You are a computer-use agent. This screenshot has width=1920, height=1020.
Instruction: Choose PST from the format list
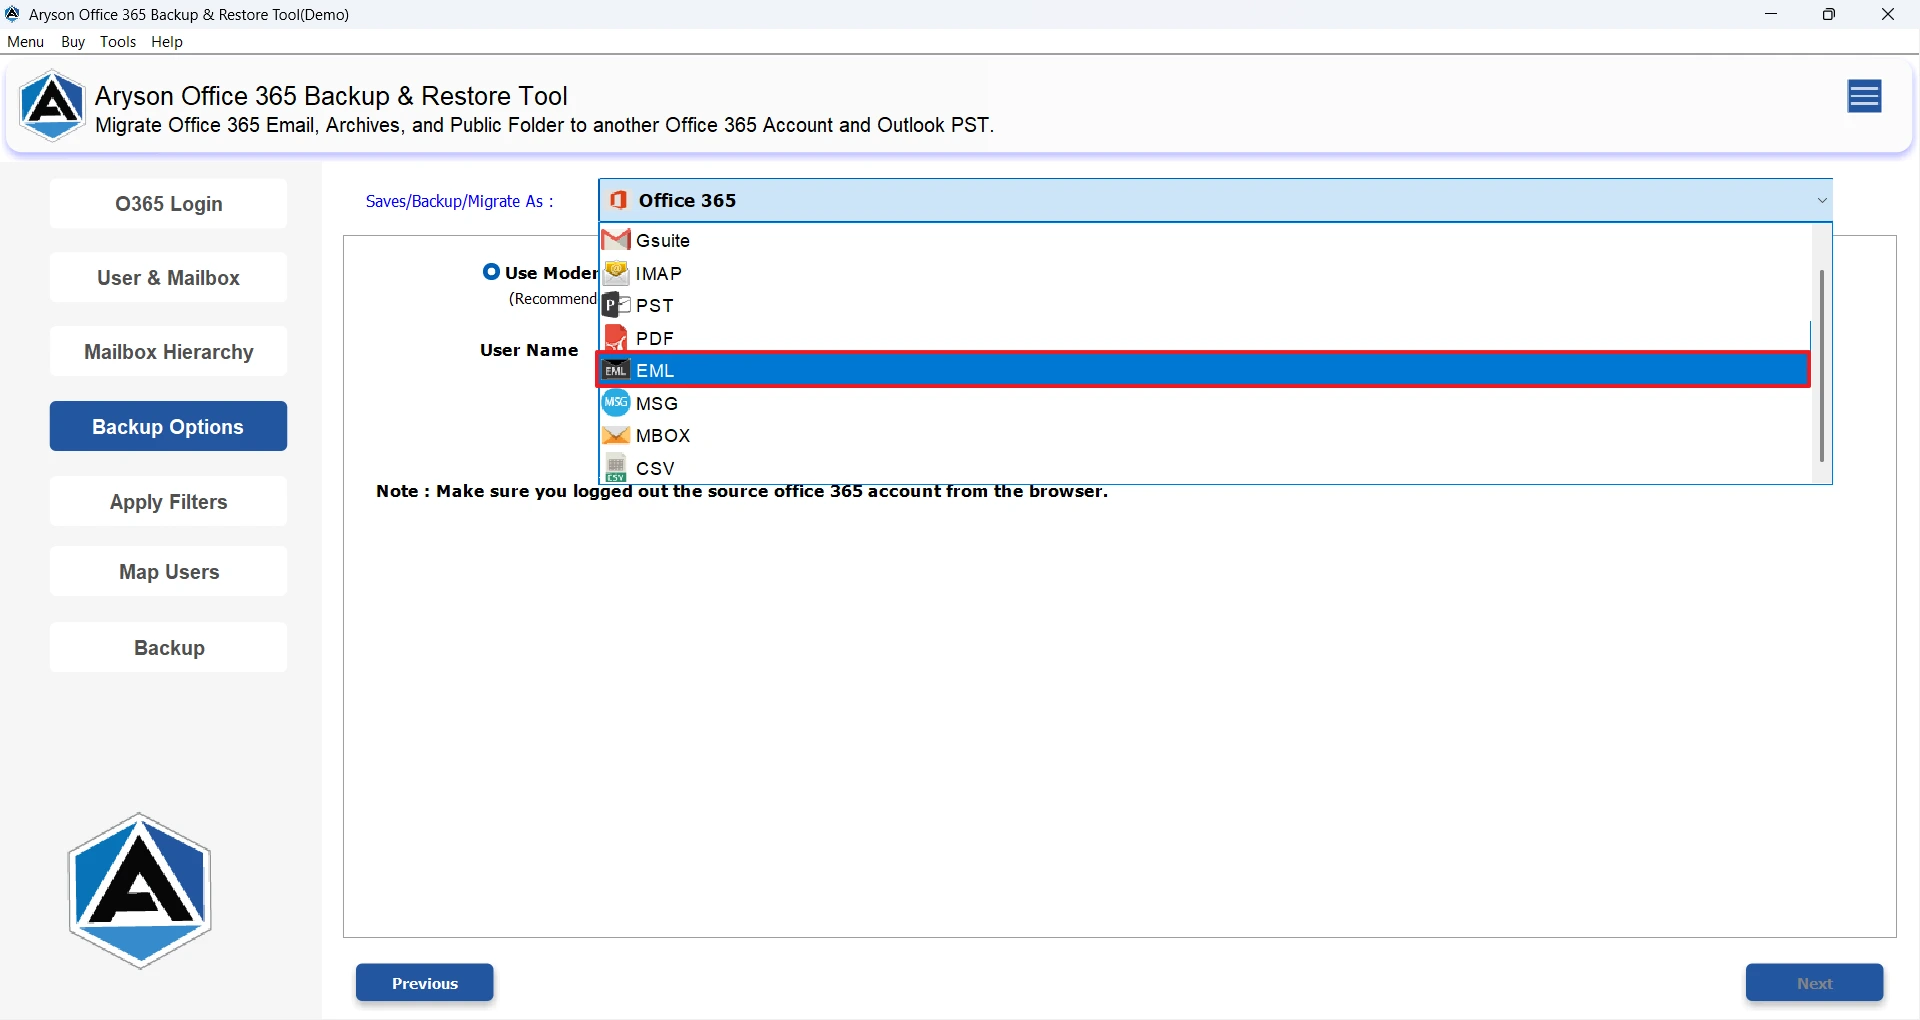point(1205,305)
